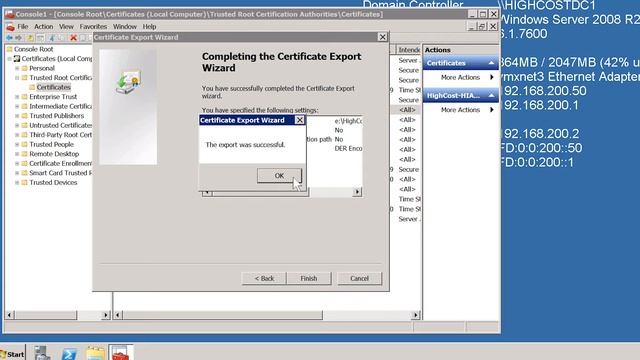This screenshot has width=640, height=360.
Task: Expand the Enterprise Trust node
Action: point(17,97)
